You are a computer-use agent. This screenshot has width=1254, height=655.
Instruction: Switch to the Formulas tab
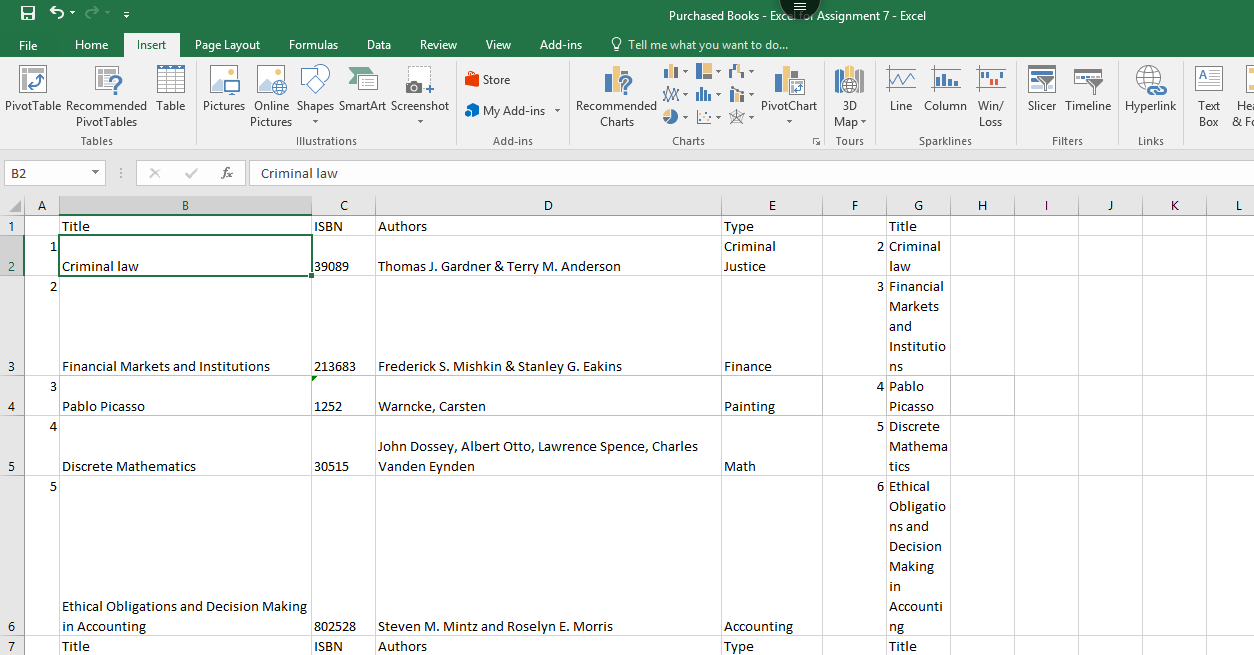[313, 44]
